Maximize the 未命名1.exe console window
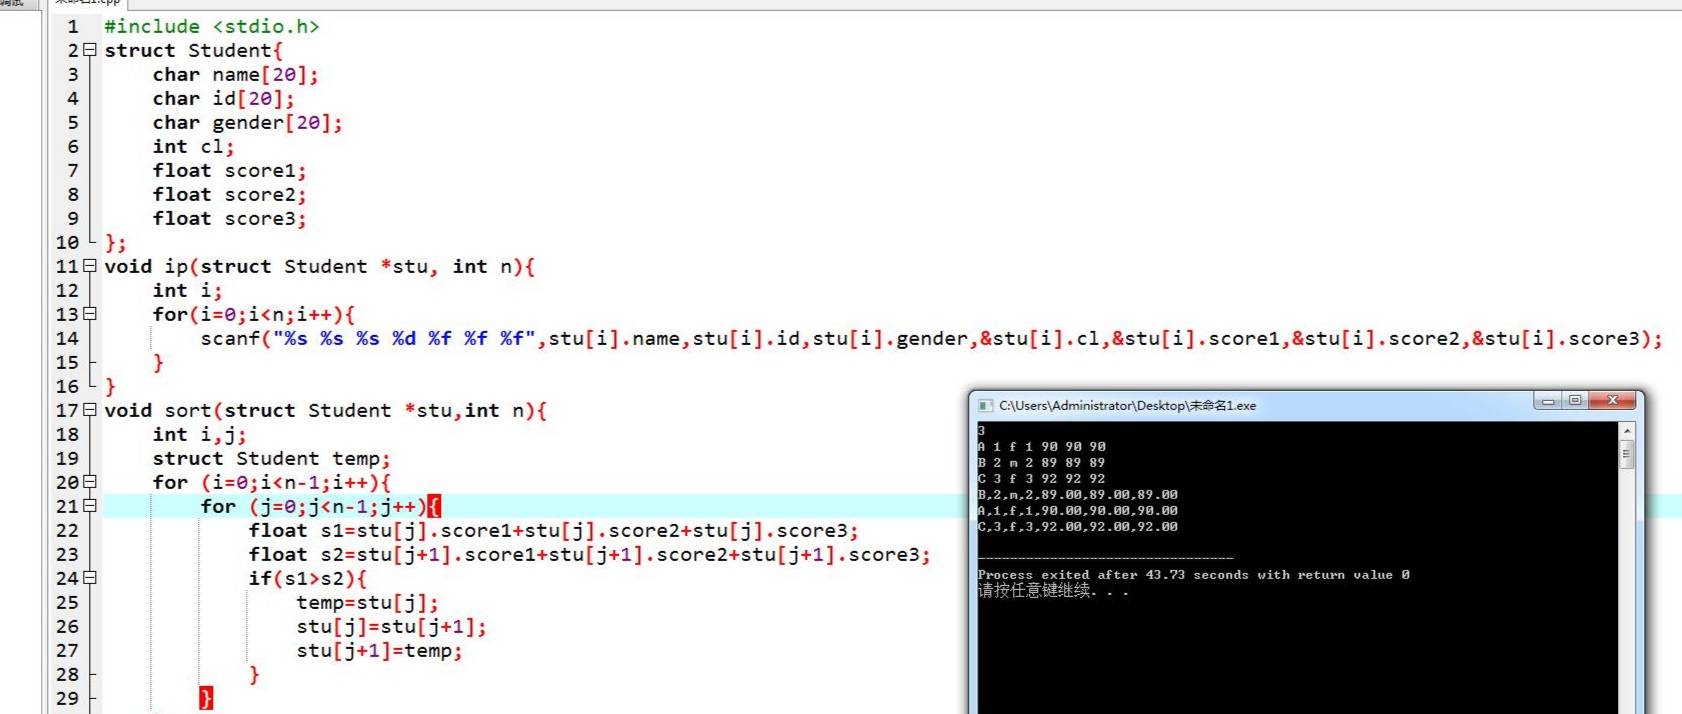Viewport: 1682px width, 714px height. [x=1575, y=401]
